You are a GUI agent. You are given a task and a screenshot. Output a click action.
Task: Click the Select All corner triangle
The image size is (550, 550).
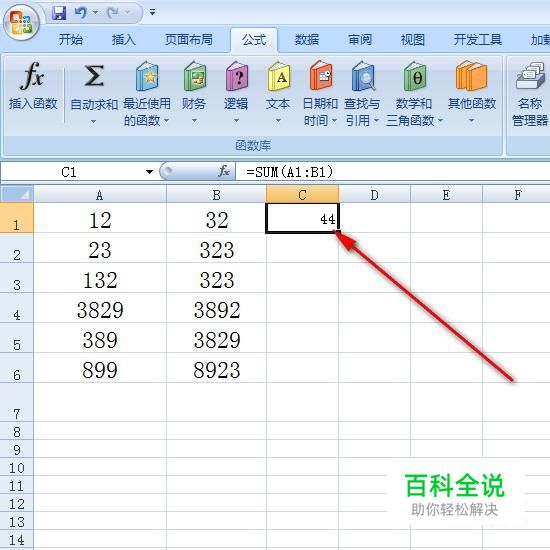pos(17,194)
